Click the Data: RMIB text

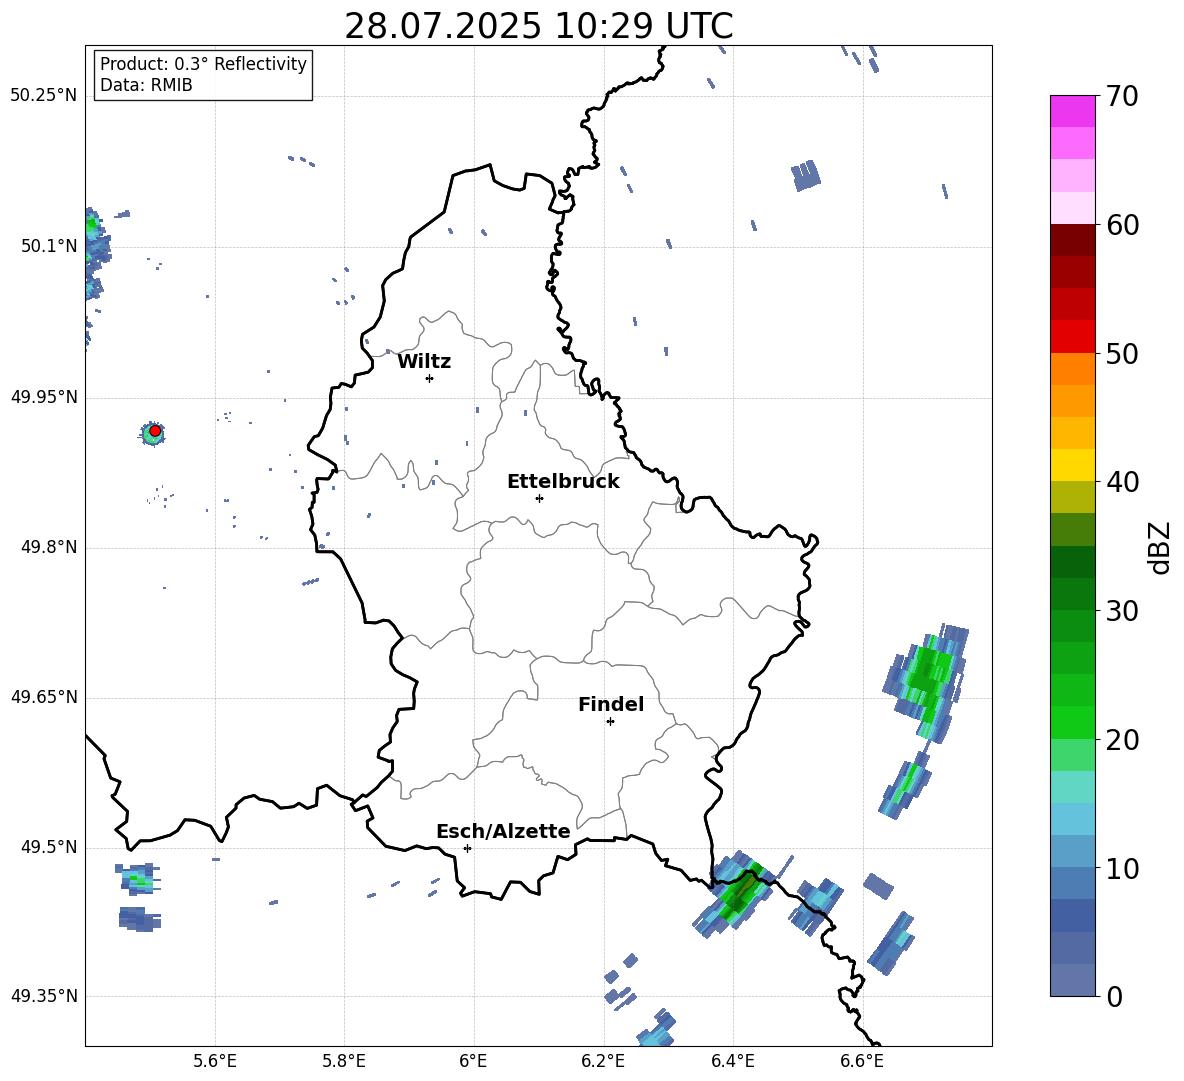tap(146, 85)
